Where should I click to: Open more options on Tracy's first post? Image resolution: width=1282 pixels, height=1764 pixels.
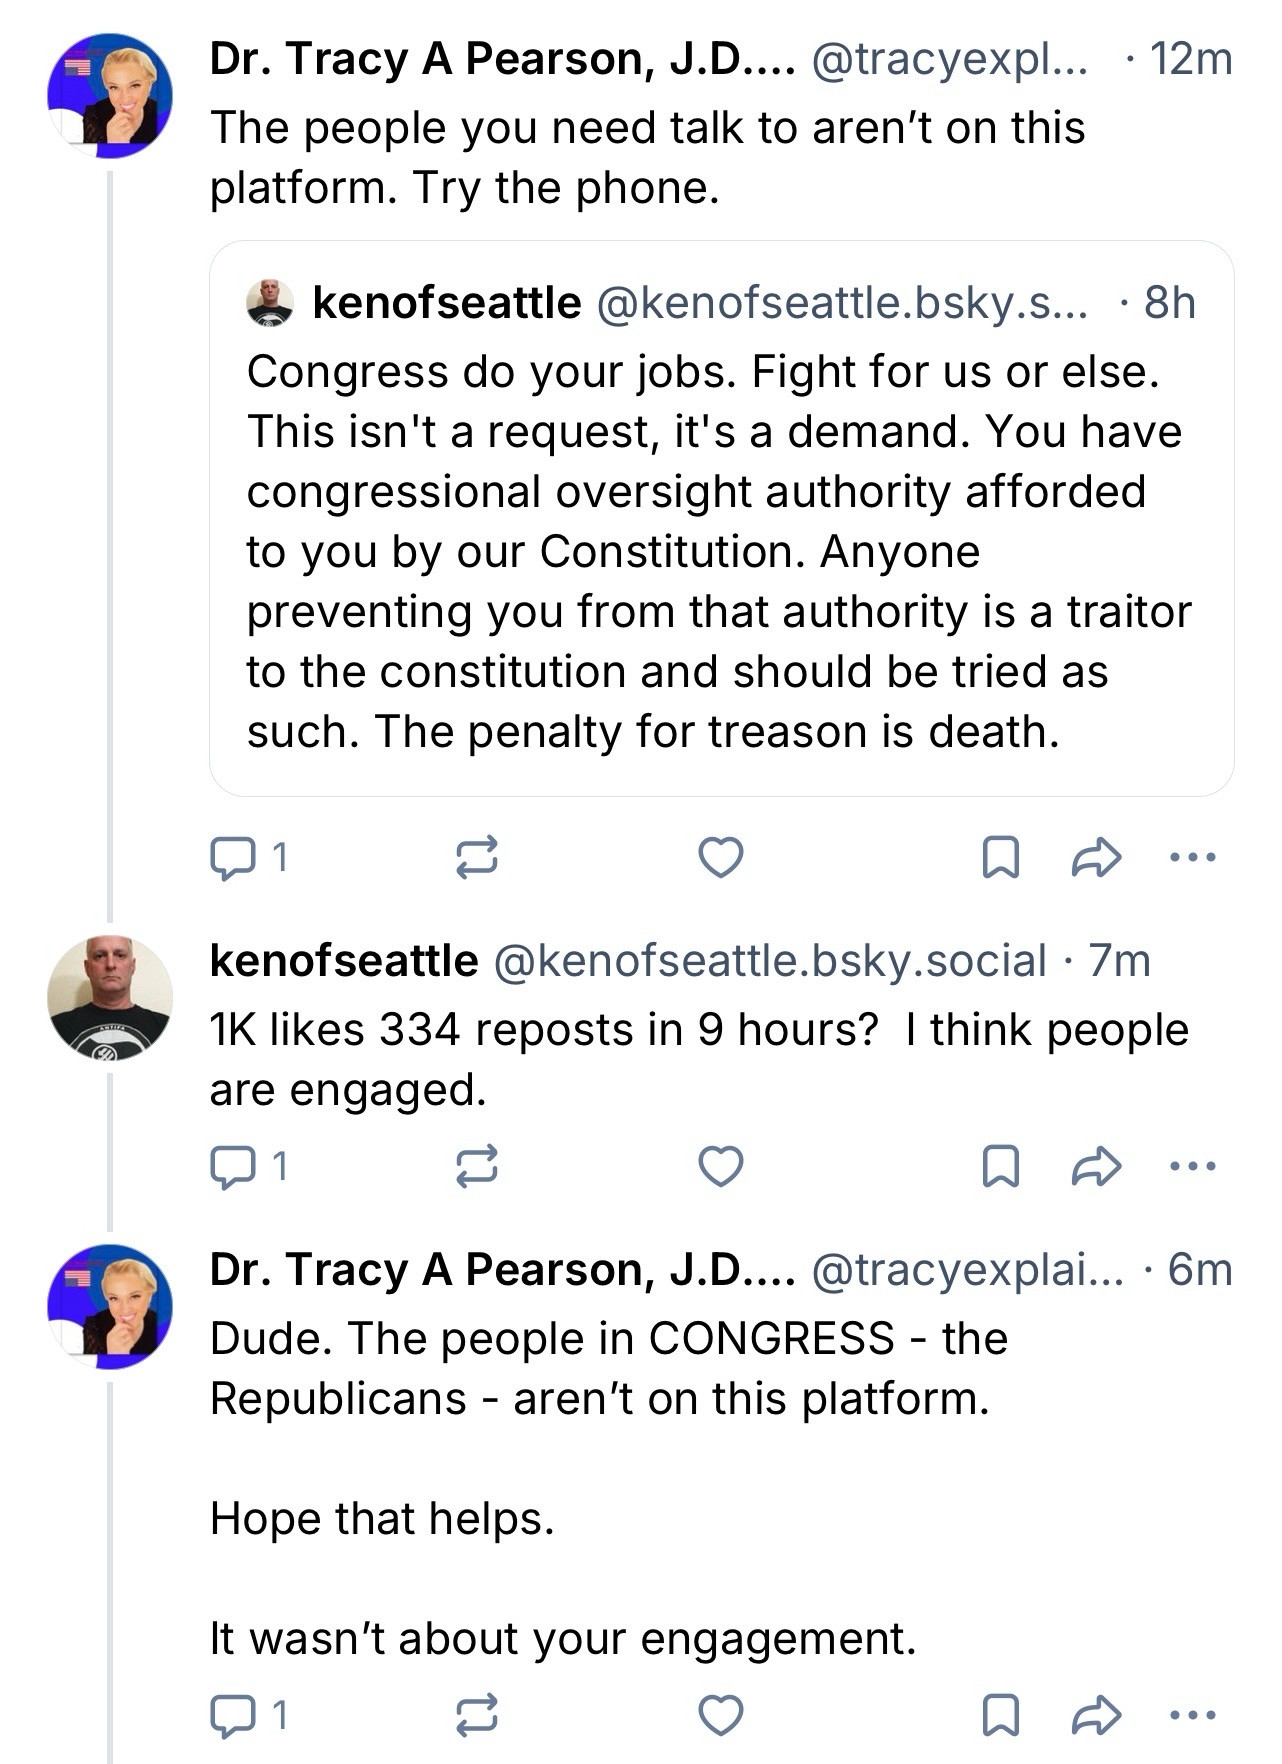(1193, 857)
